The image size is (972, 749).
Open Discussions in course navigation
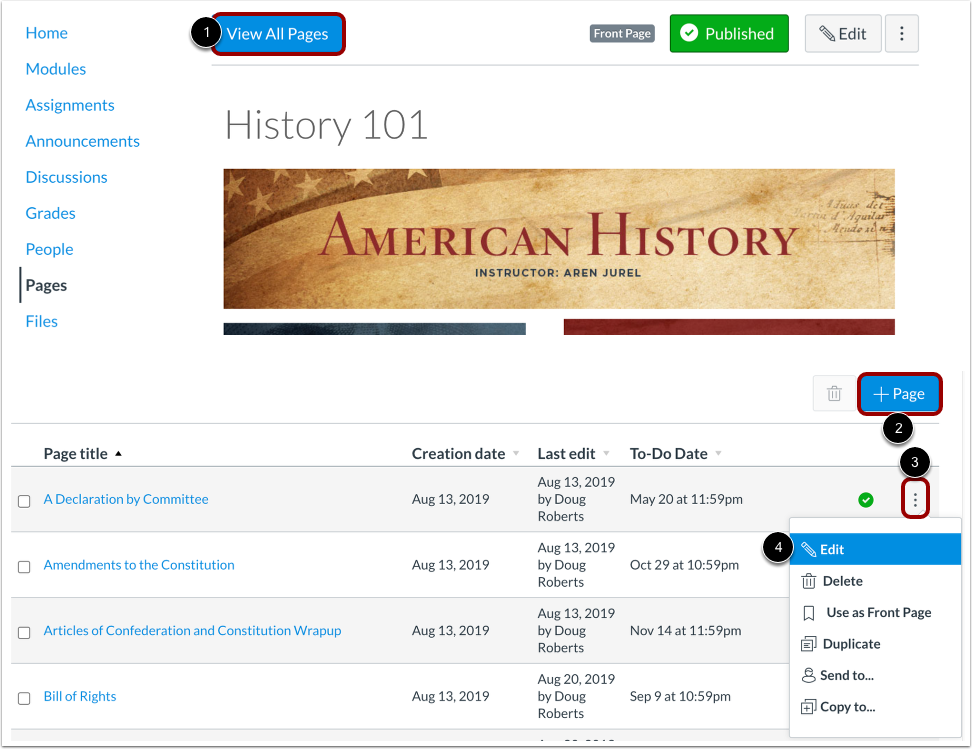click(x=66, y=177)
